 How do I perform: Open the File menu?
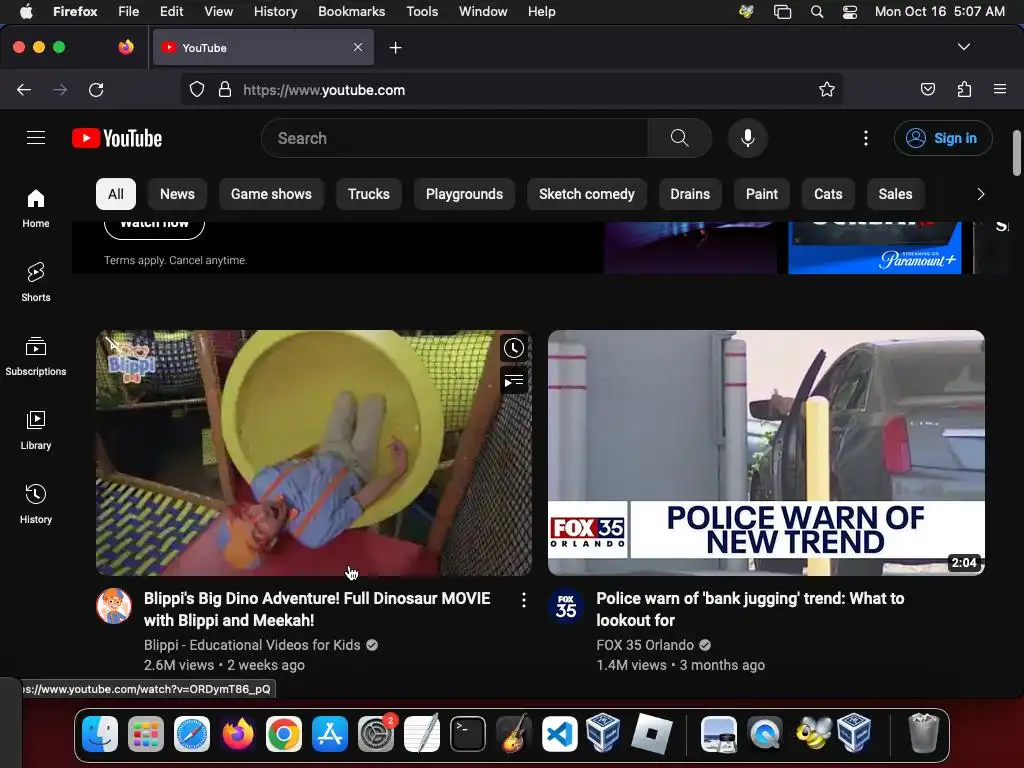pos(129,12)
